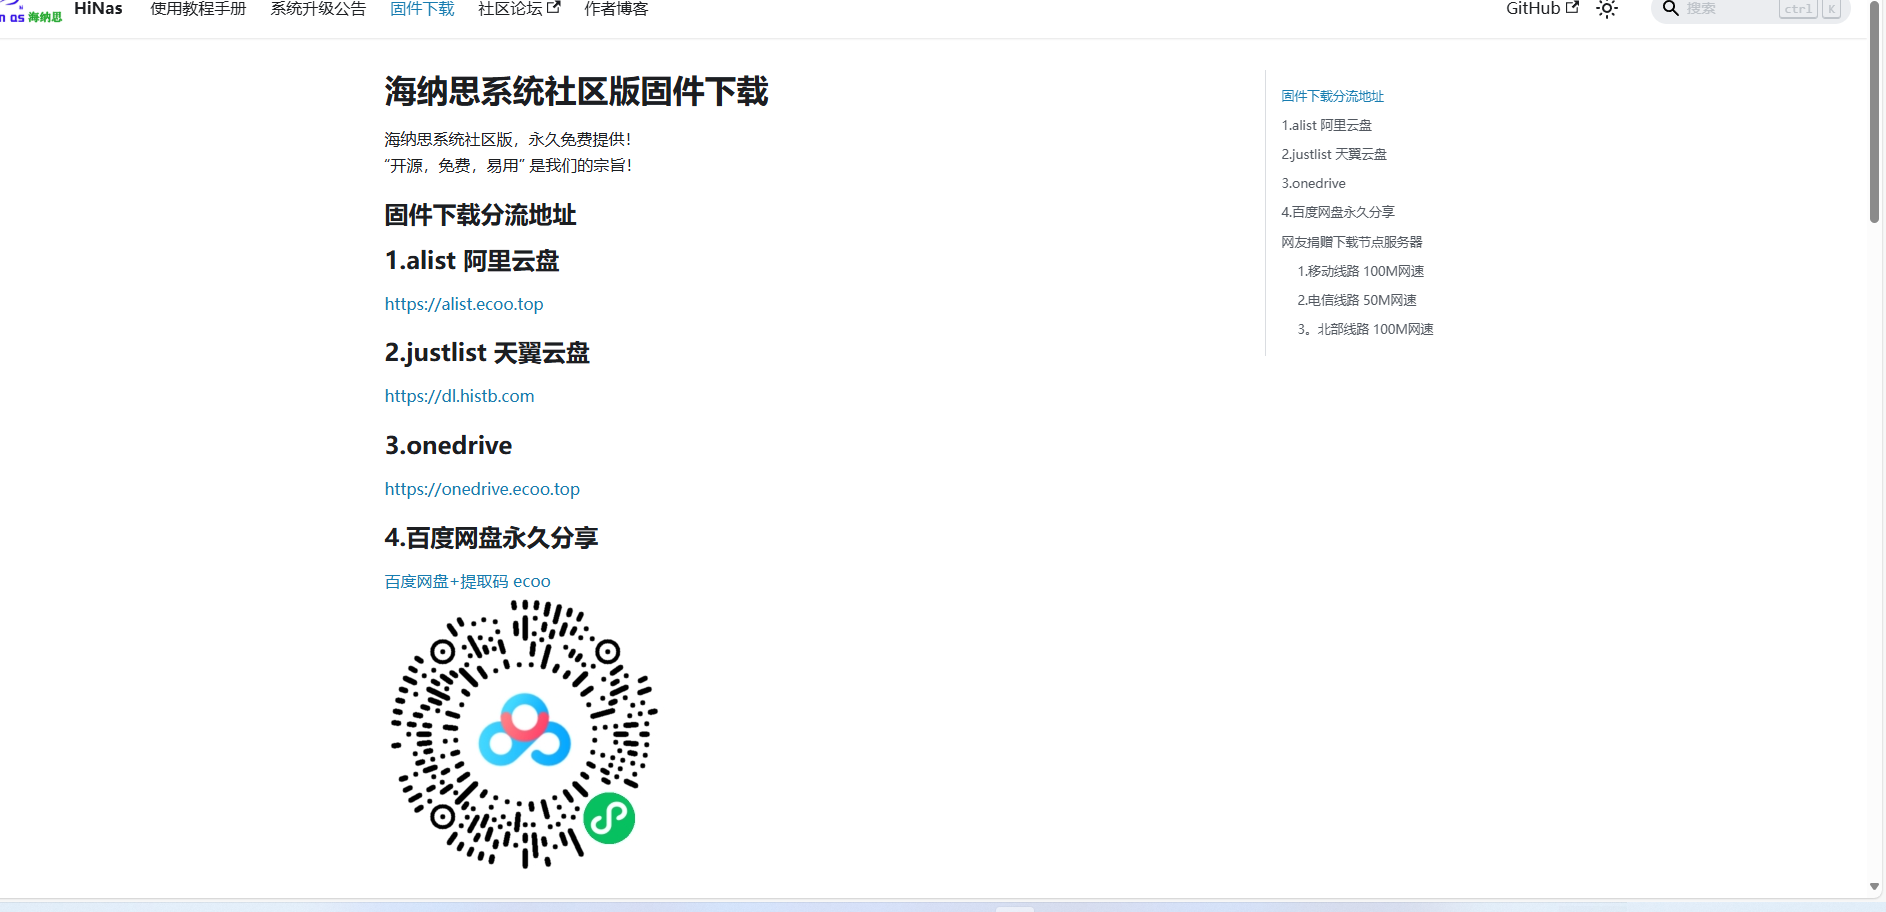
Task: Open the https://onedrive.ecoo.top link
Action: [482, 489]
